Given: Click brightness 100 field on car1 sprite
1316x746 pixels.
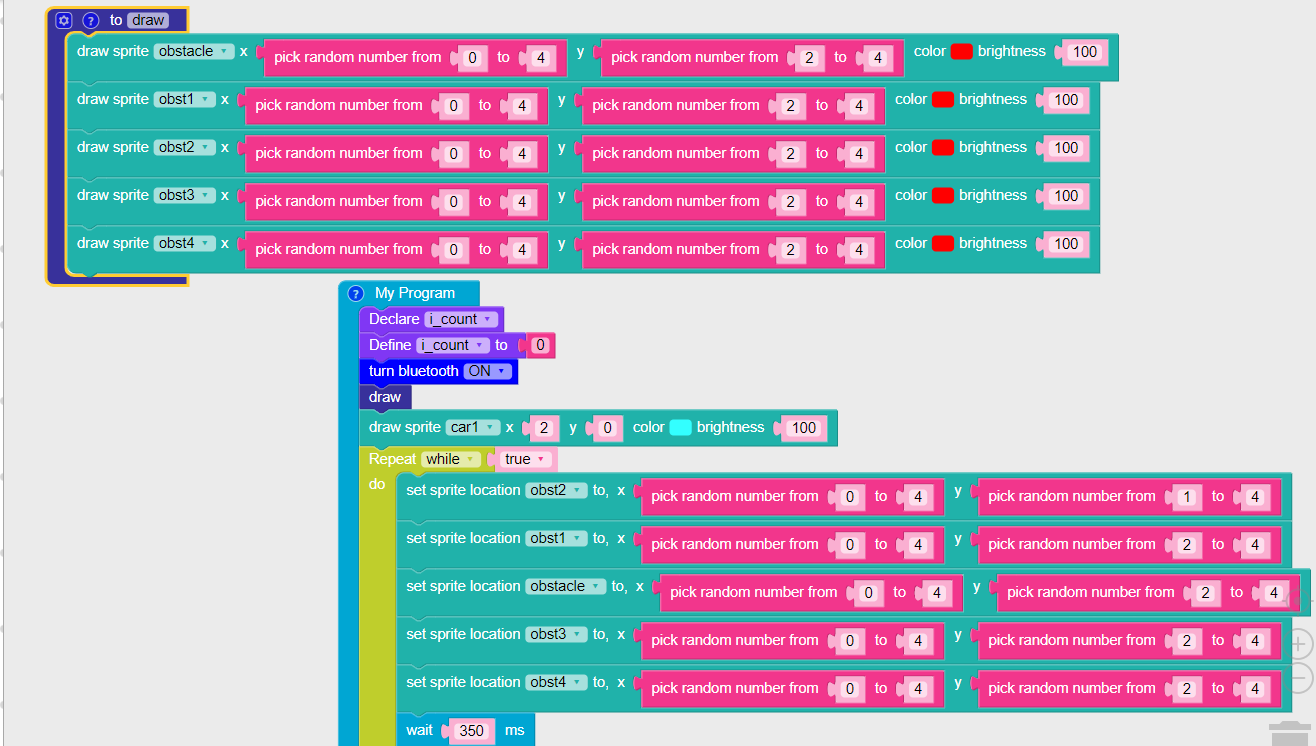Looking at the screenshot, I should coord(804,428).
